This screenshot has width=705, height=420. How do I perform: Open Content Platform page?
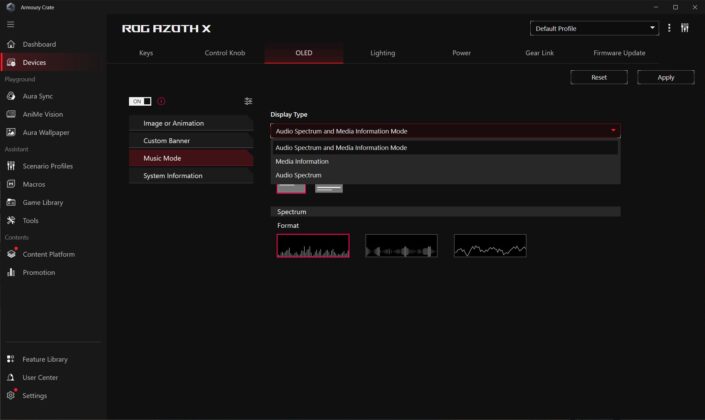49,254
